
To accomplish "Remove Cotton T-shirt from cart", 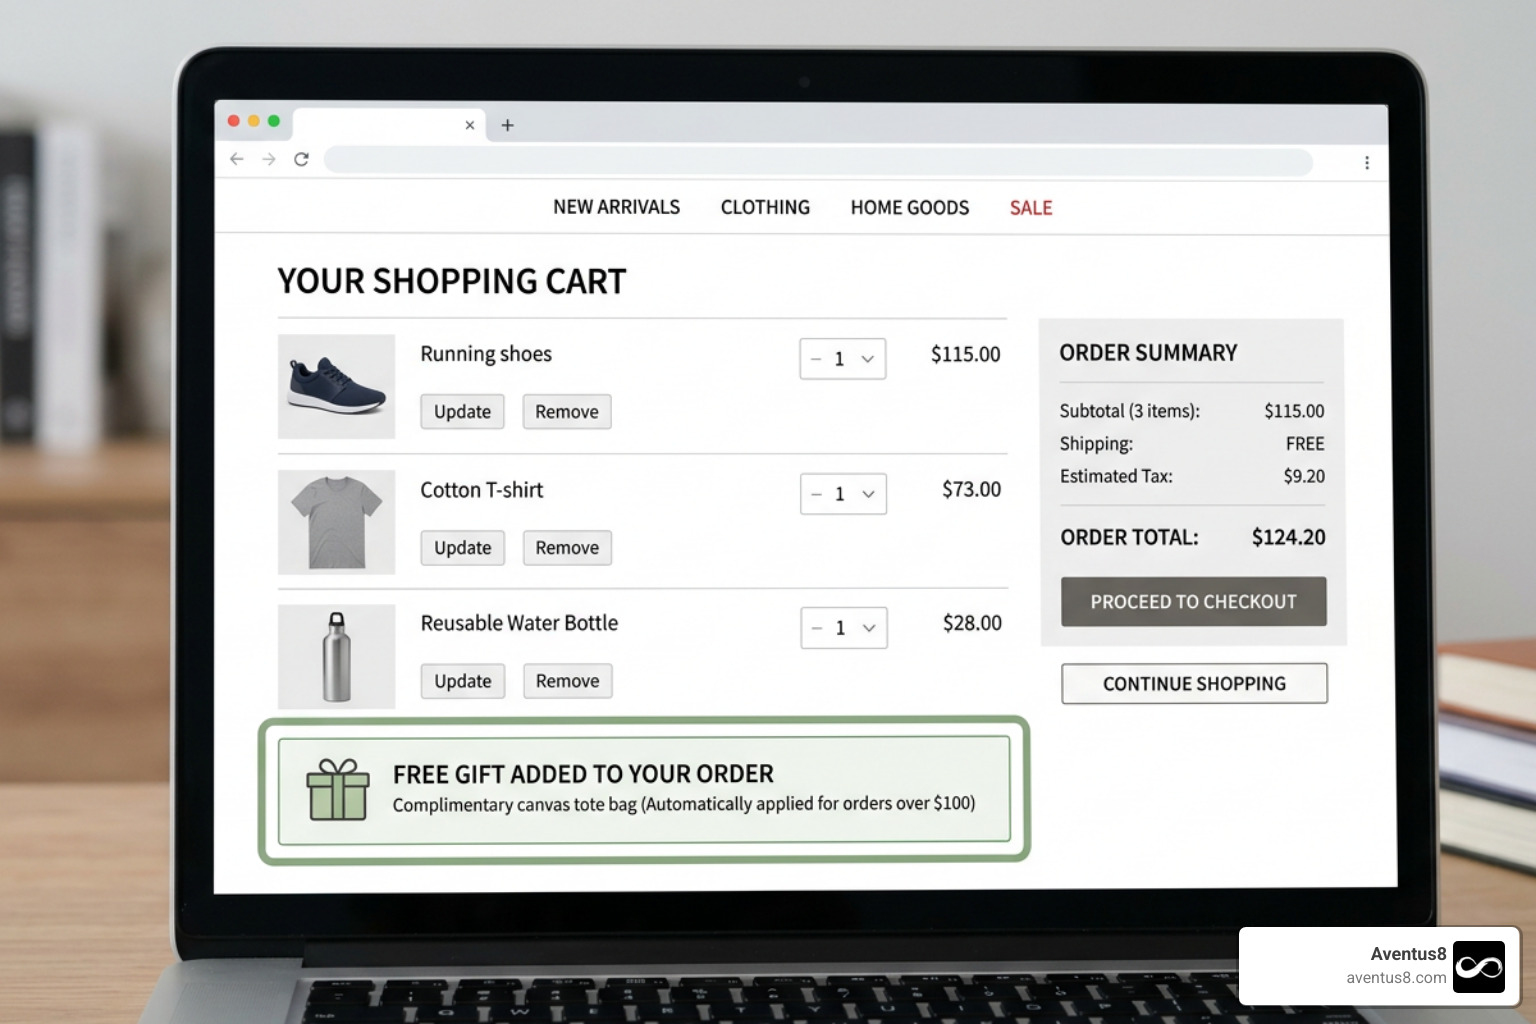I will (567, 548).
